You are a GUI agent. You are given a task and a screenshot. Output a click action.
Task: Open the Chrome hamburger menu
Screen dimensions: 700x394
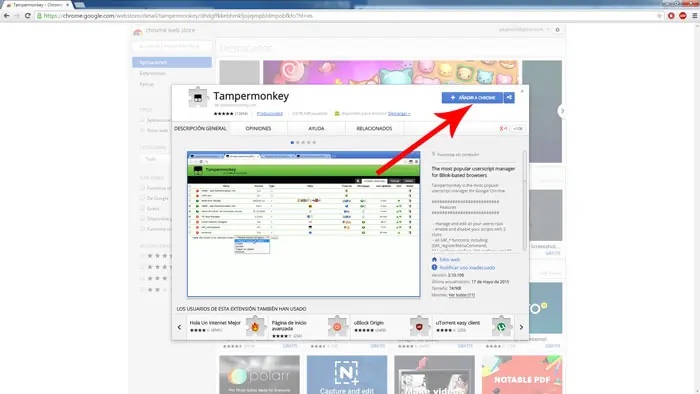click(x=695, y=16)
